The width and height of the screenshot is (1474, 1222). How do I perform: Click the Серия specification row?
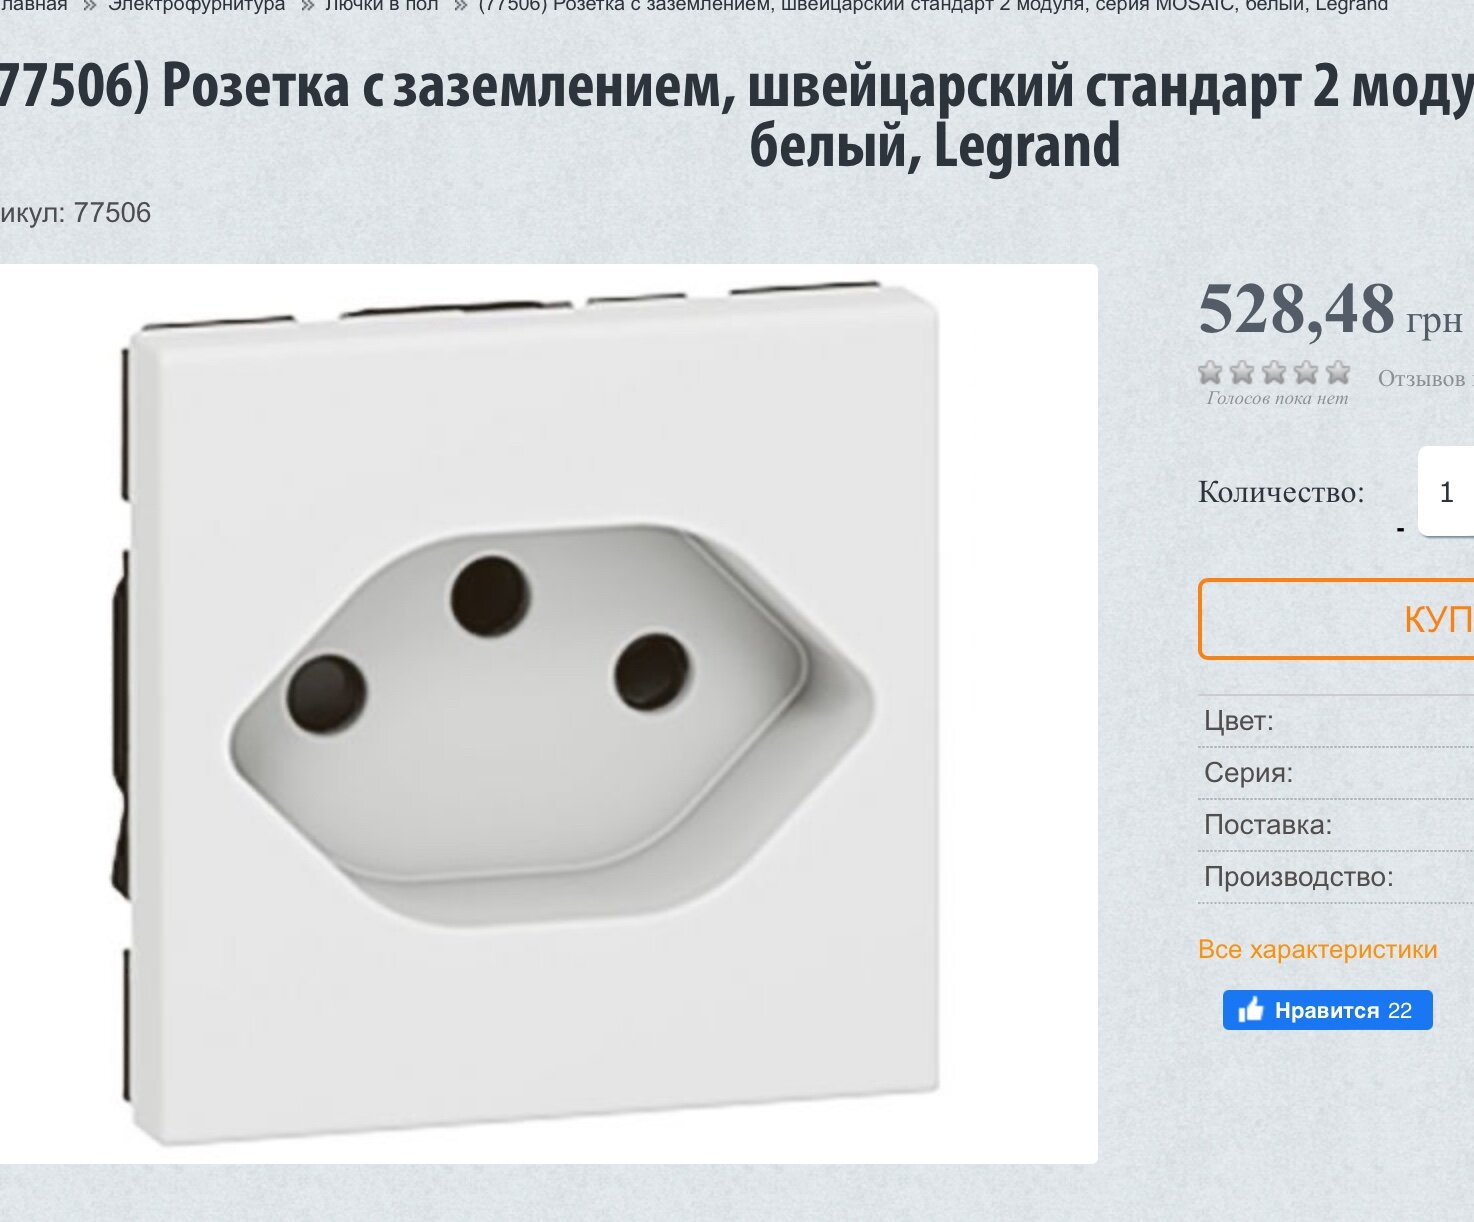click(1336, 773)
